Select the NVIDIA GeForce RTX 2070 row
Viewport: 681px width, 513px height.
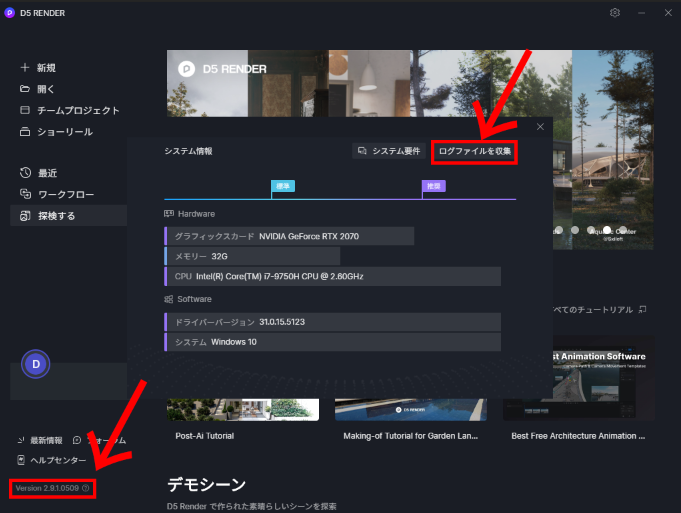click(289, 236)
